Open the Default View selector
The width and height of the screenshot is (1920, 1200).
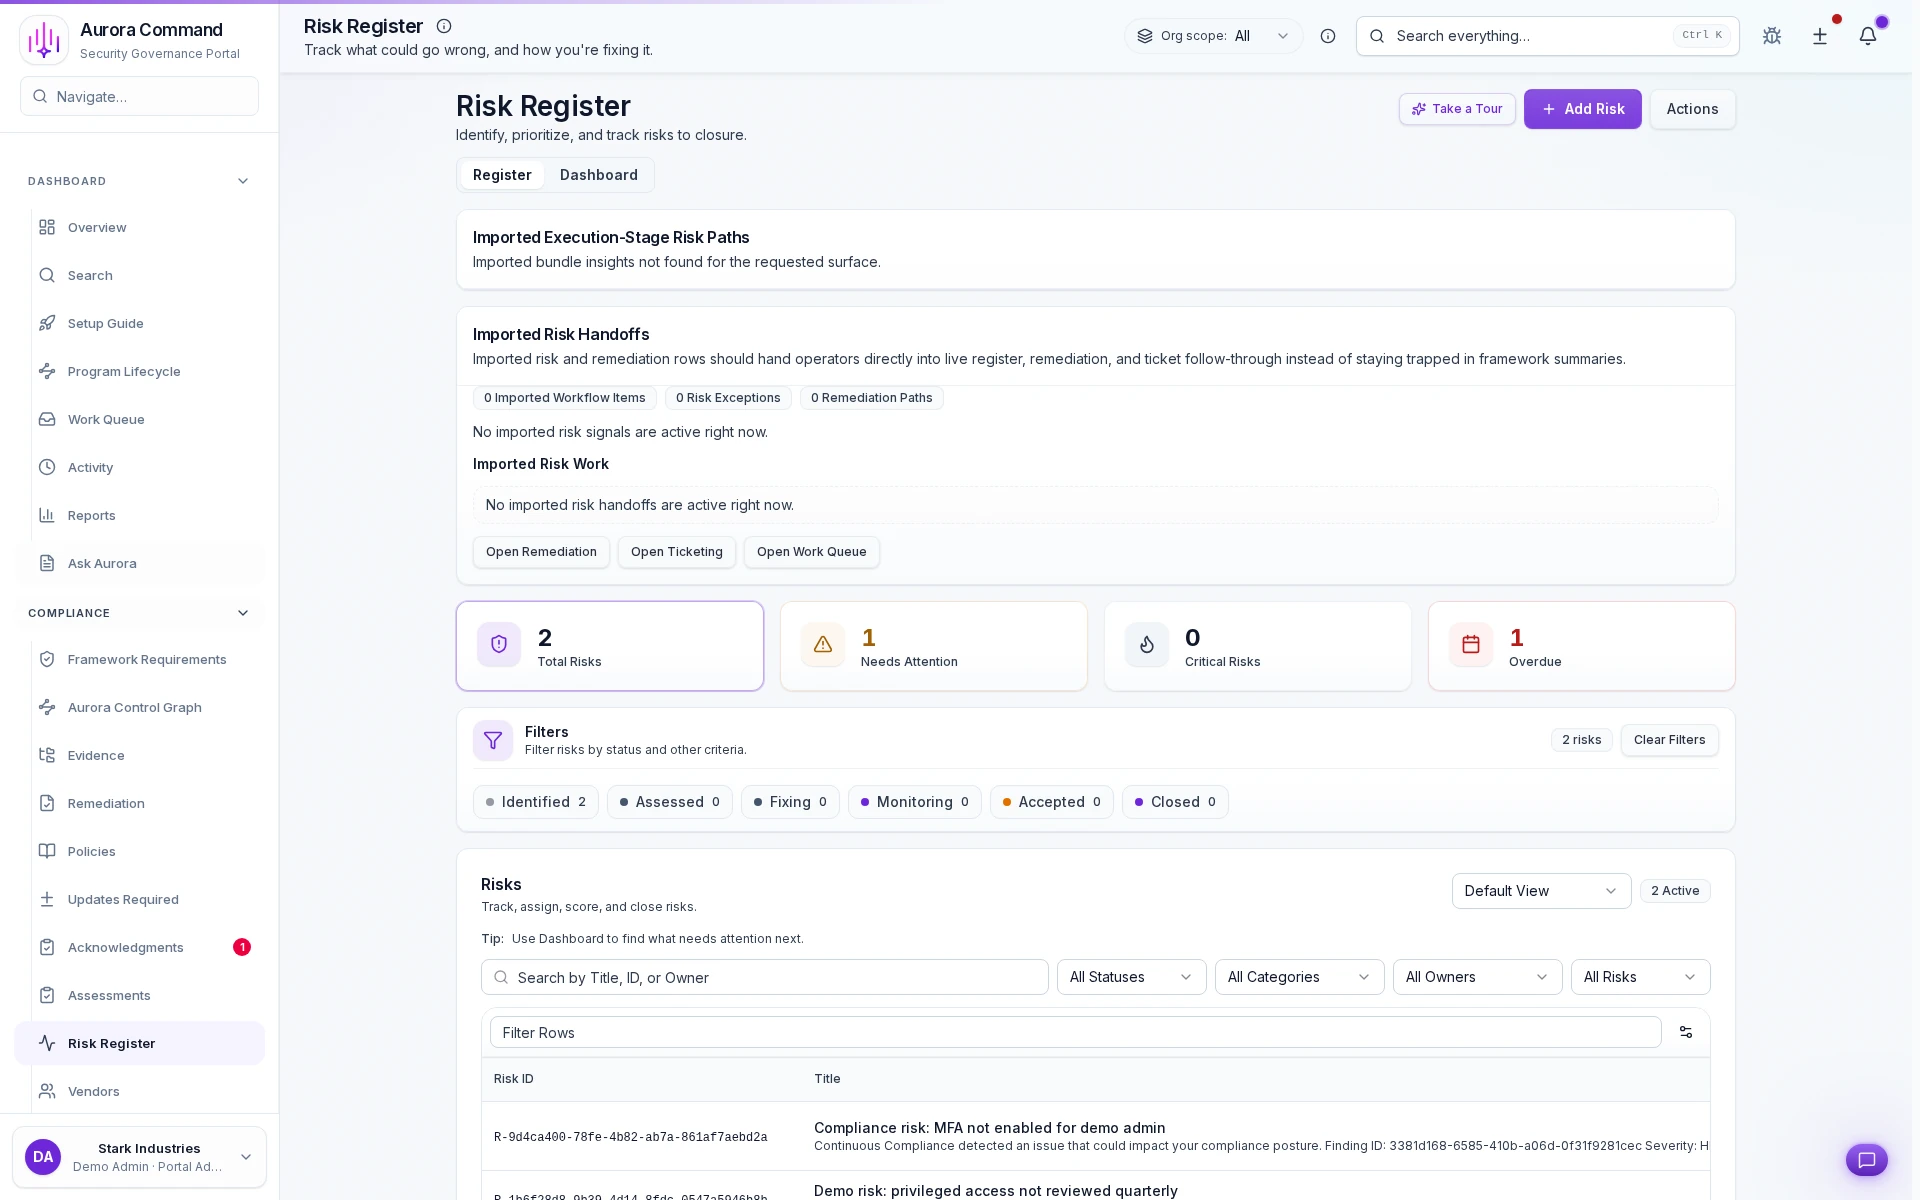[1539, 890]
